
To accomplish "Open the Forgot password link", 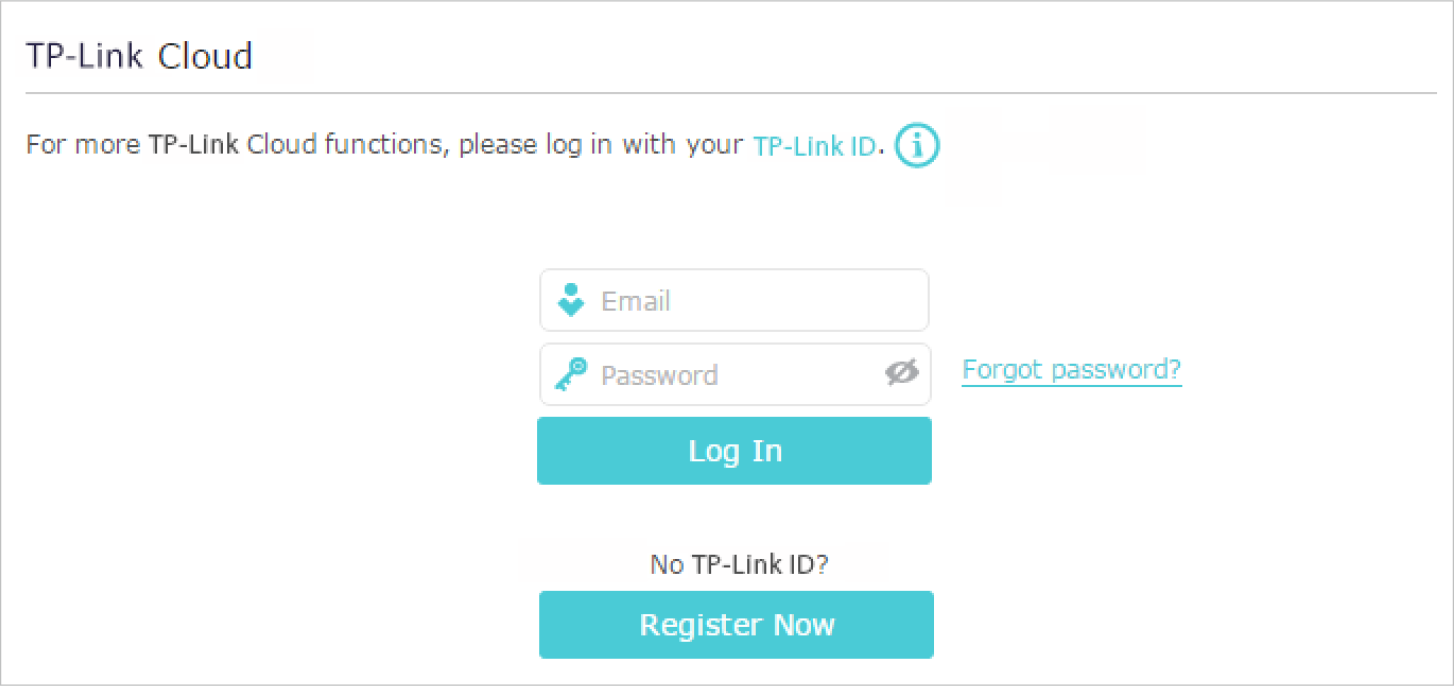I will point(1071,370).
